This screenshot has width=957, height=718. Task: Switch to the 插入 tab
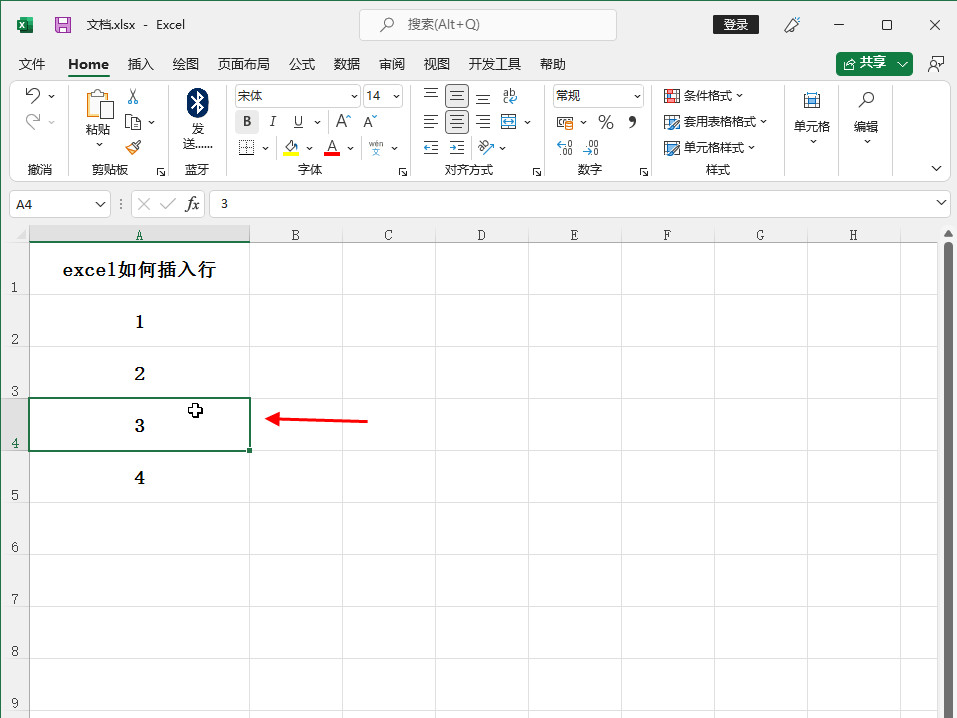pyautogui.click(x=140, y=64)
